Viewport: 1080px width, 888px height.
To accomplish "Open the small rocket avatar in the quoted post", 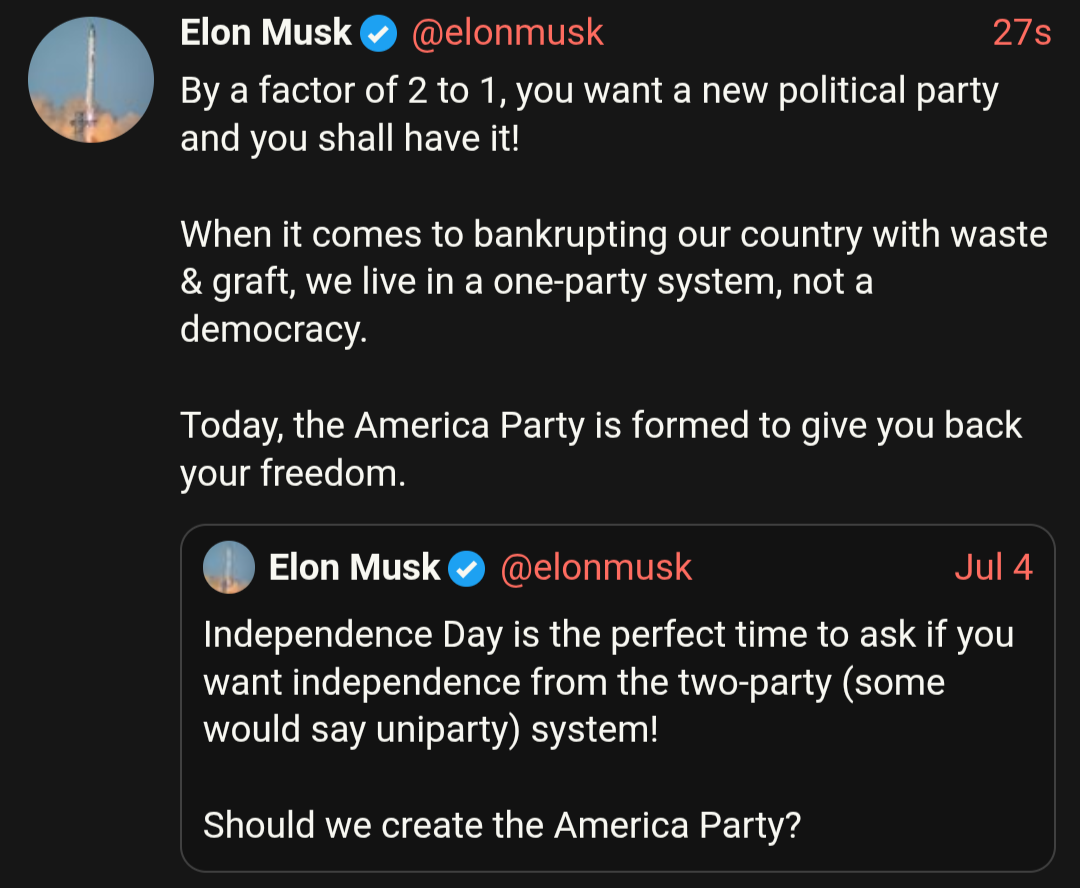I will 229,568.
